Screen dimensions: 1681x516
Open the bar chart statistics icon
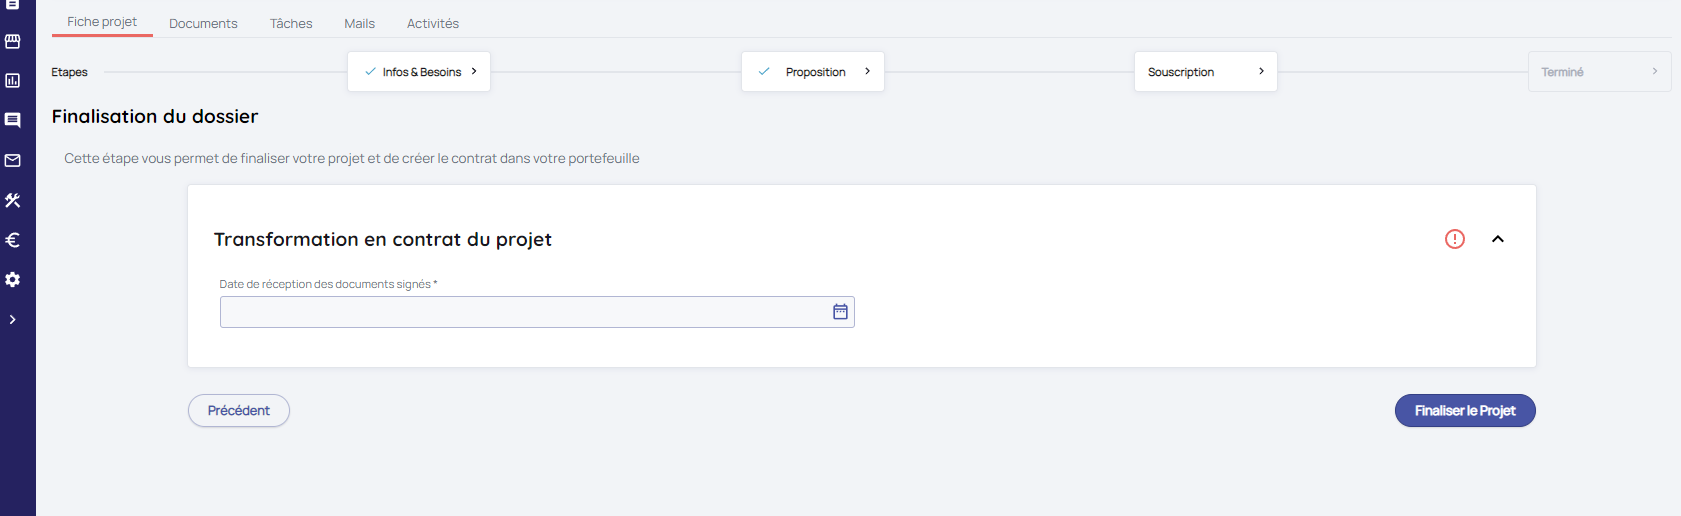coord(13,81)
